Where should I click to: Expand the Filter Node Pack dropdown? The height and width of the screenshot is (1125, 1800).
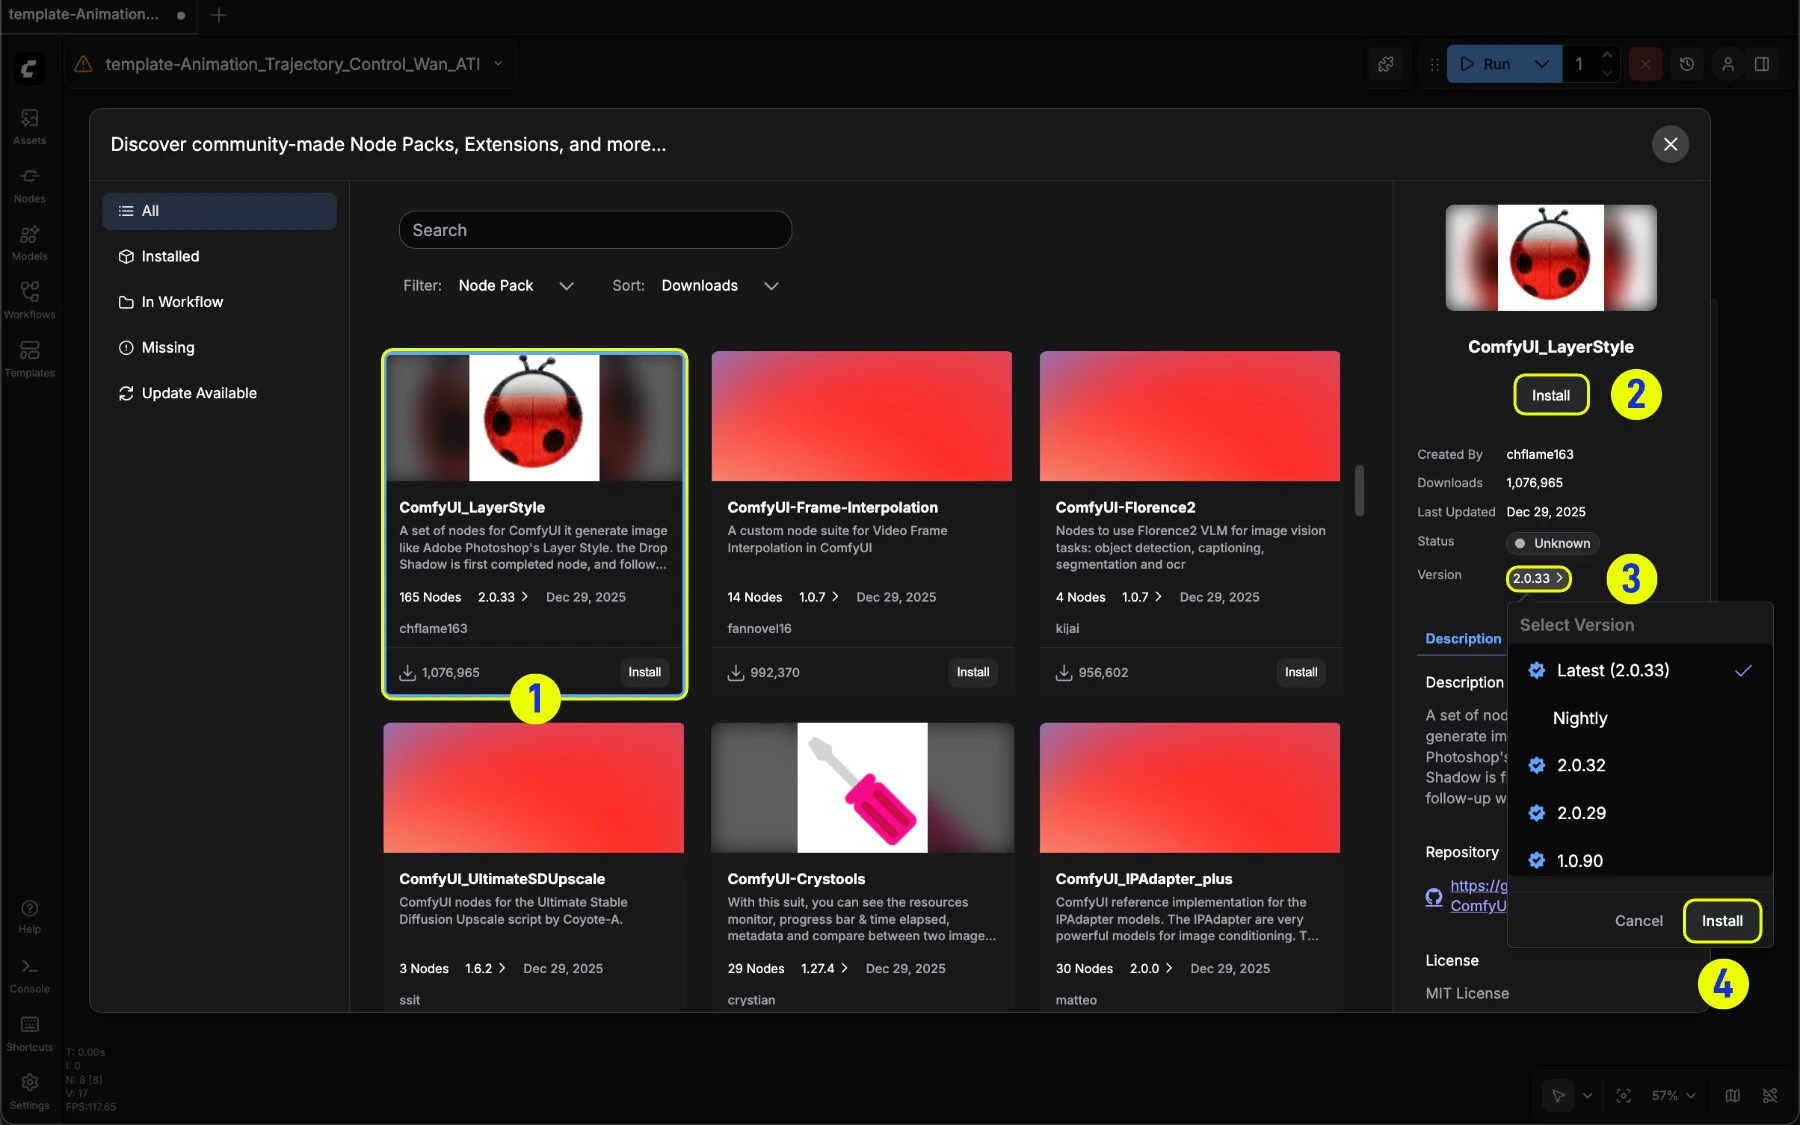click(516, 286)
